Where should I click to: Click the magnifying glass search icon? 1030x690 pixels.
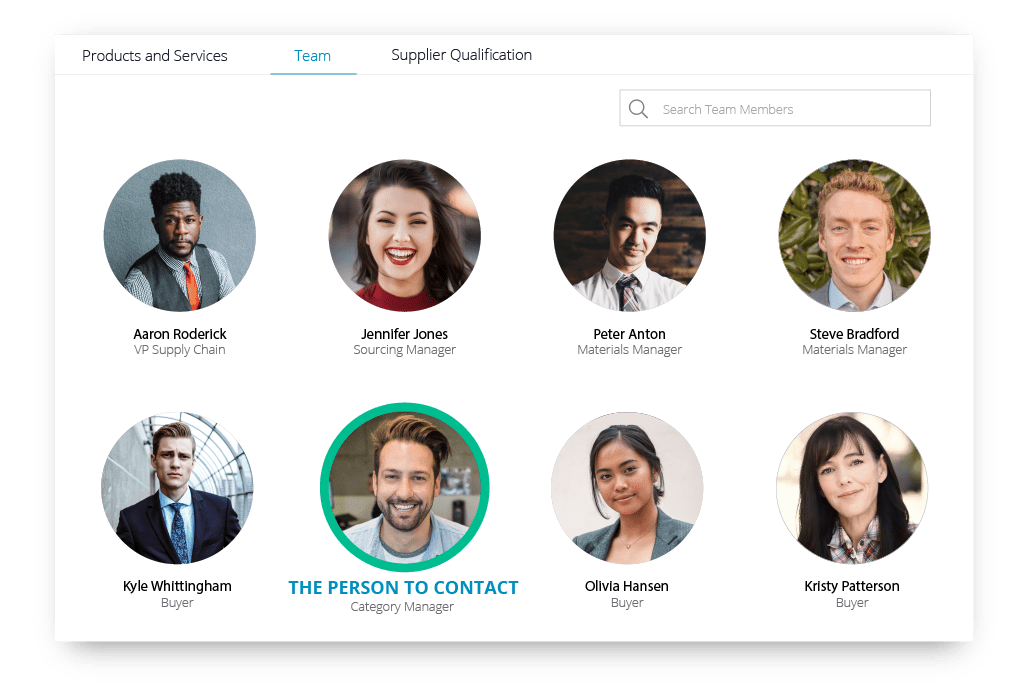(638, 108)
